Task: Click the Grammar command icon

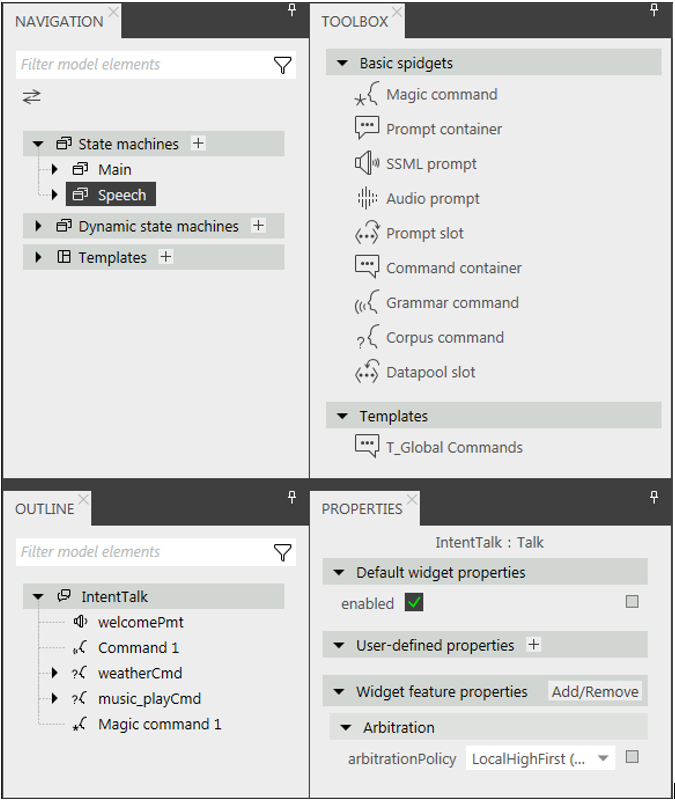Action: coord(366,302)
